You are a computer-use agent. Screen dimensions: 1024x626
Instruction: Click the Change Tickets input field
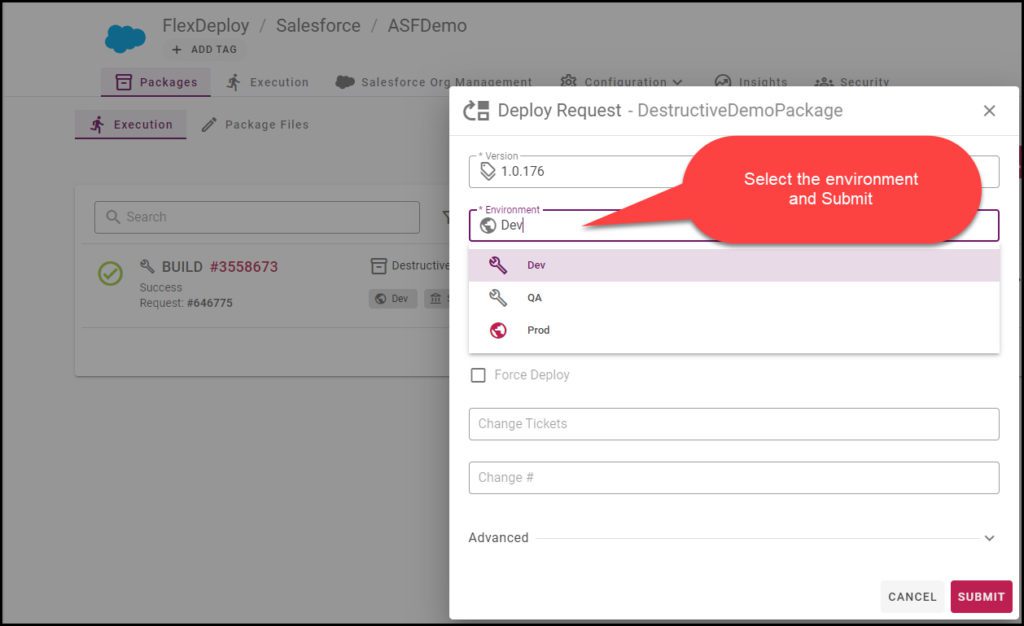[734, 423]
